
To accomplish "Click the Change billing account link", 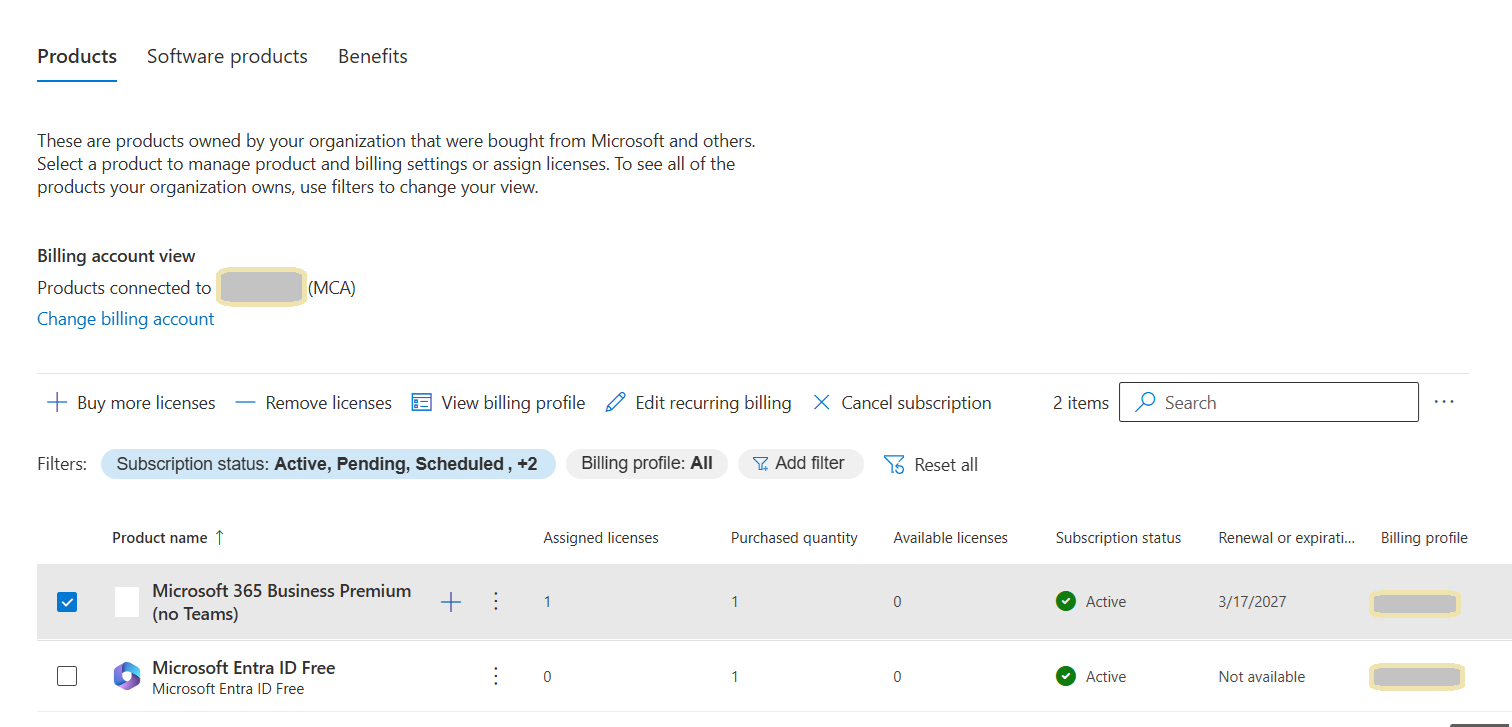I will click(126, 319).
